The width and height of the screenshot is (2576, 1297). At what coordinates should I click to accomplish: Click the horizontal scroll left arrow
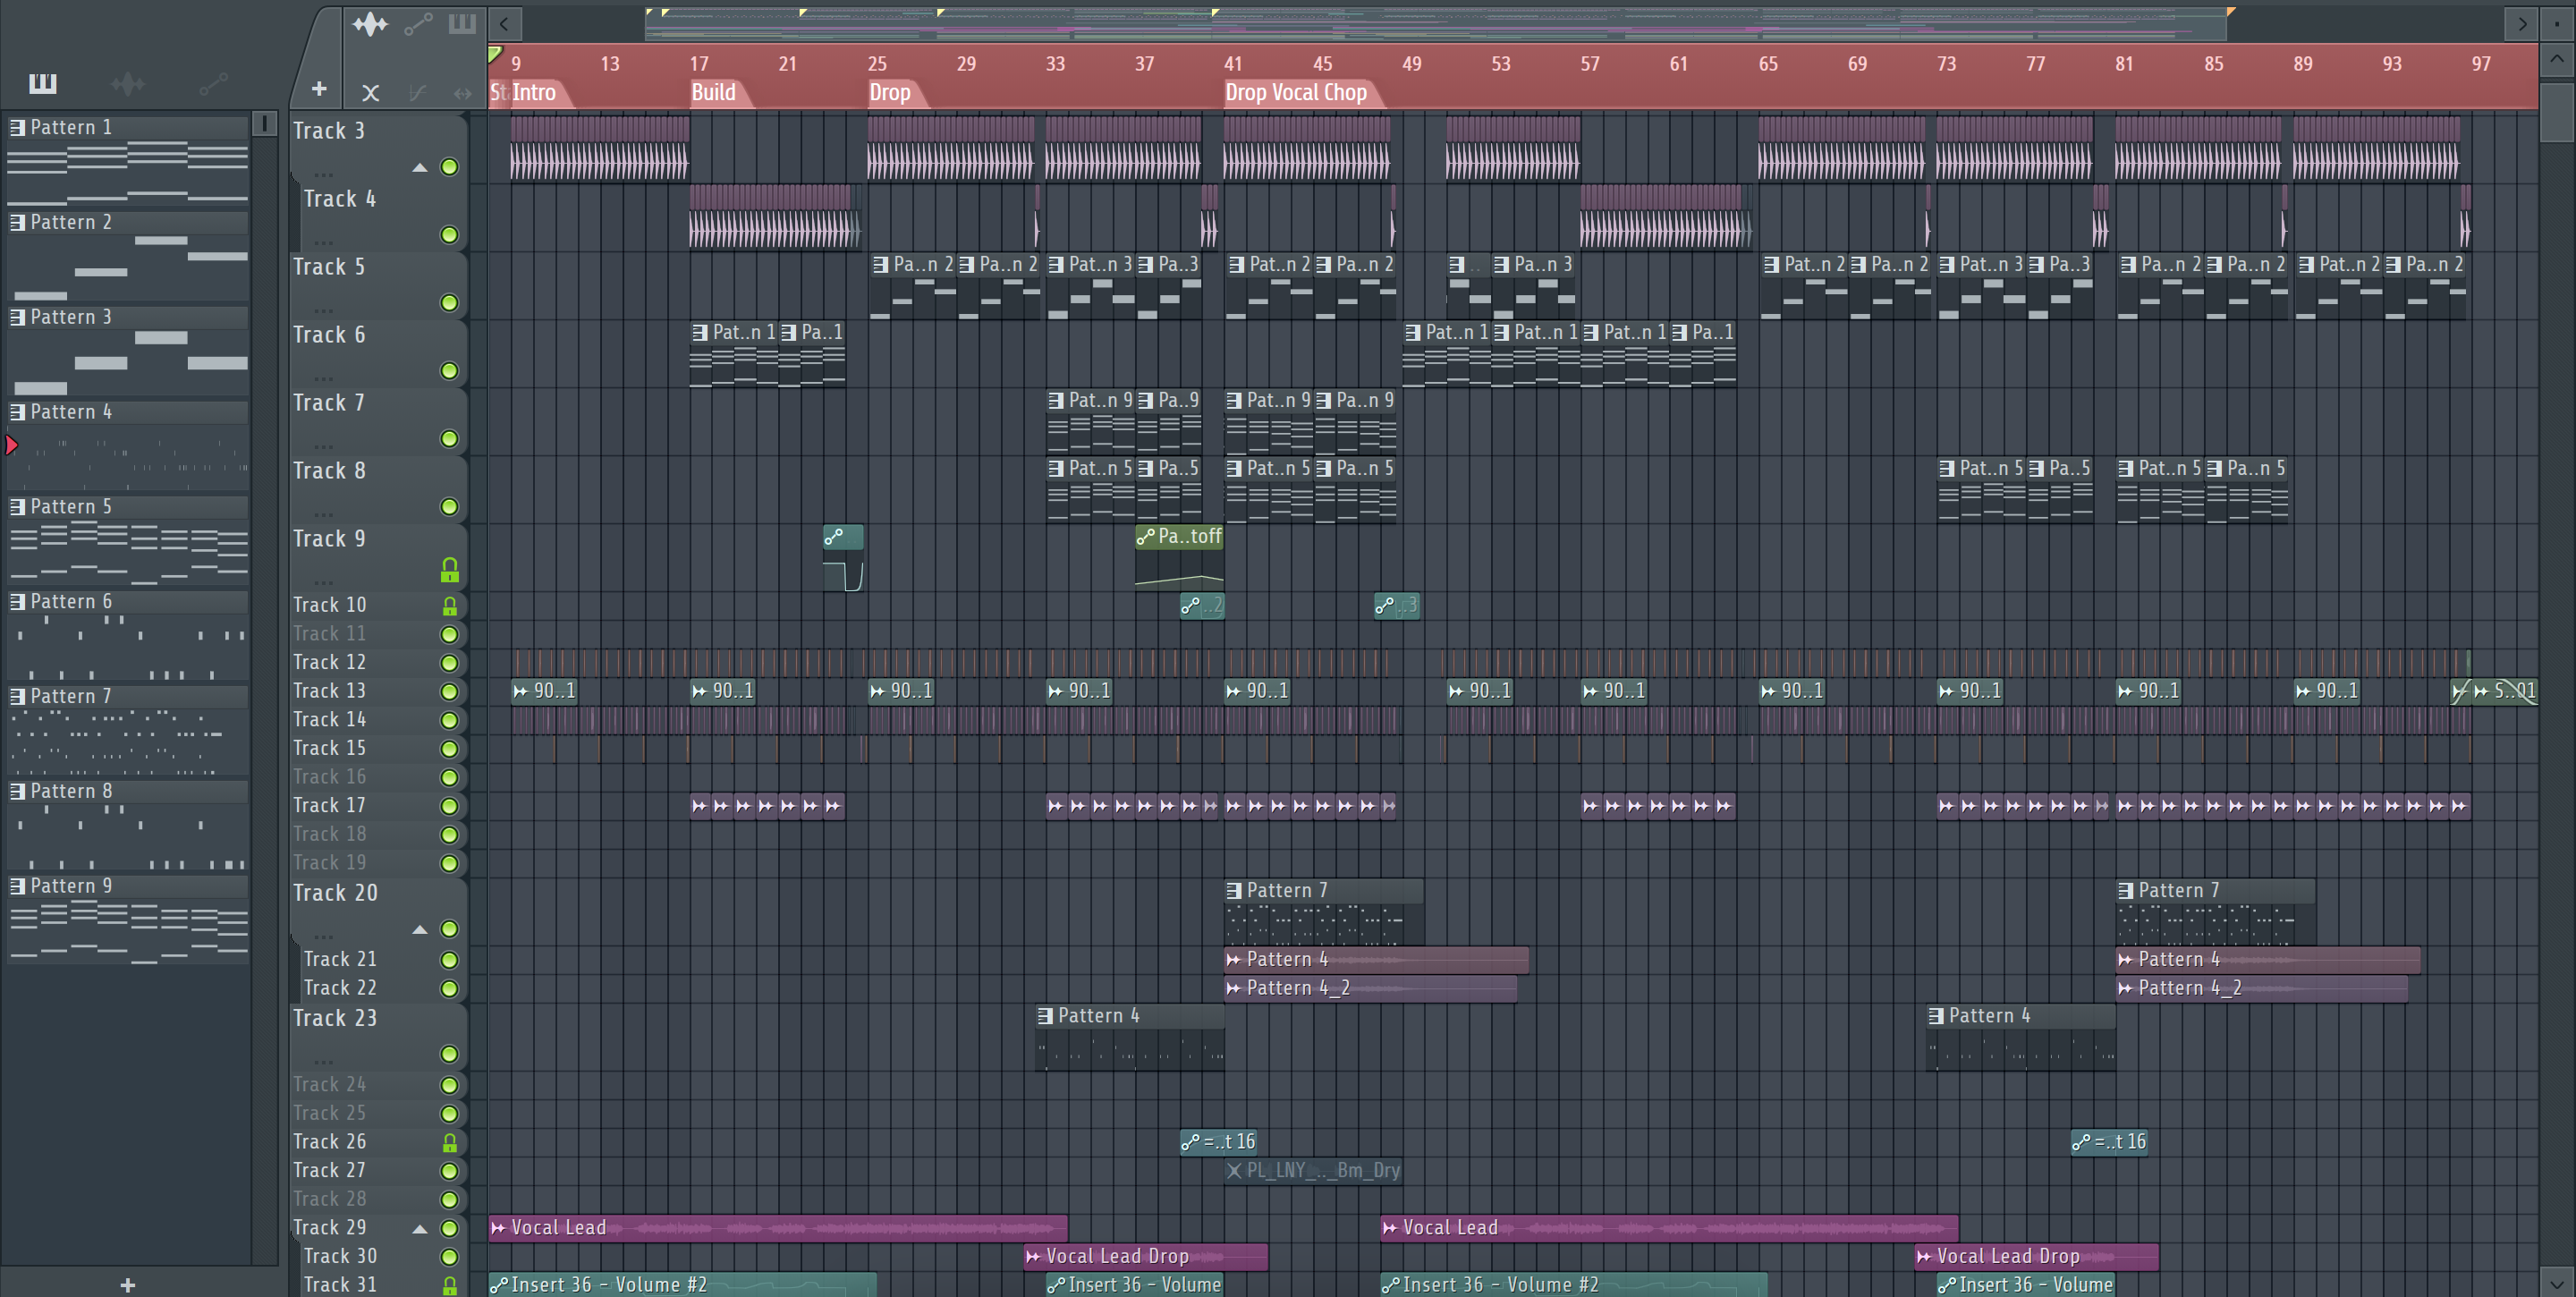[505, 24]
